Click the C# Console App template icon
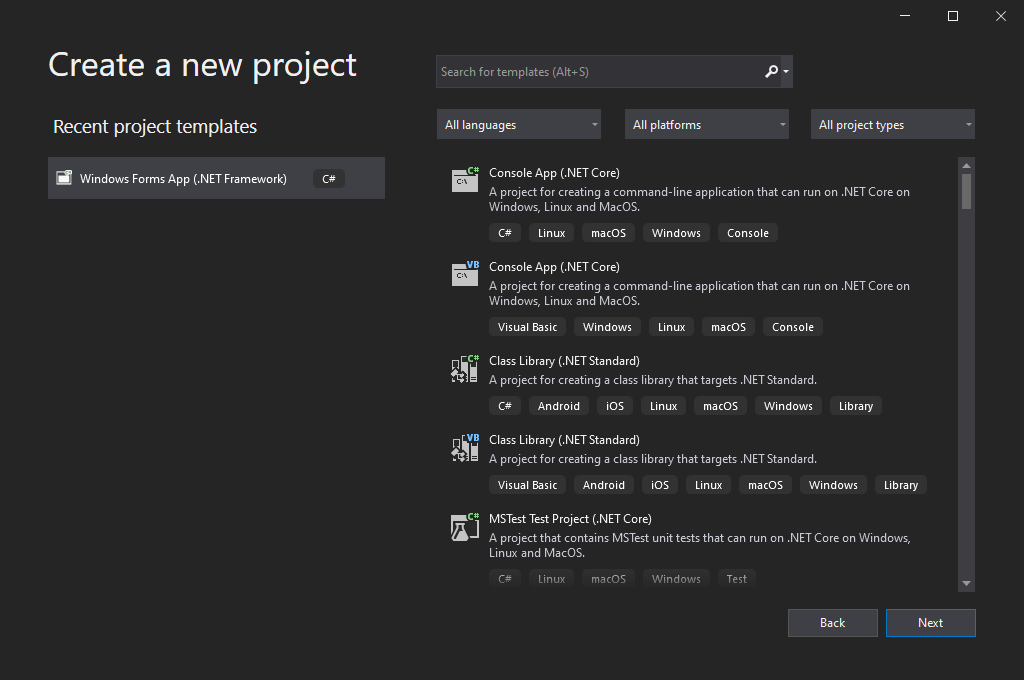This screenshot has width=1024, height=680. point(465,179)
